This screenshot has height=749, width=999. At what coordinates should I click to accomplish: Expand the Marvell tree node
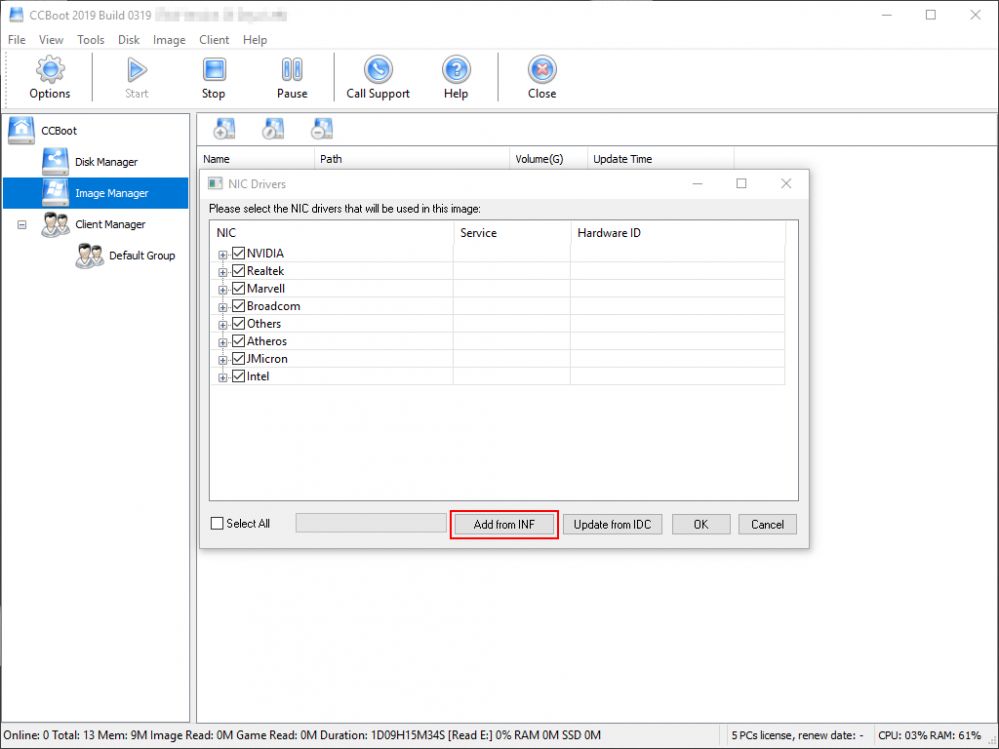tap(222, 290)
